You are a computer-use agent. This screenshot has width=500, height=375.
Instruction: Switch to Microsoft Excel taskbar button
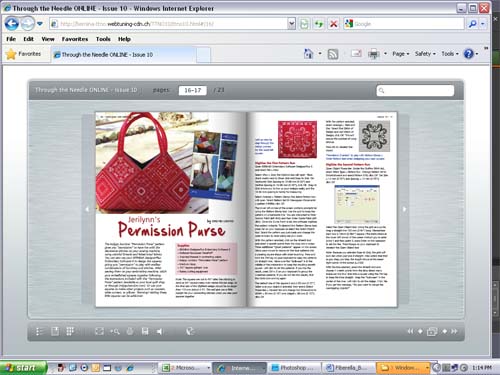coord(186,368)
